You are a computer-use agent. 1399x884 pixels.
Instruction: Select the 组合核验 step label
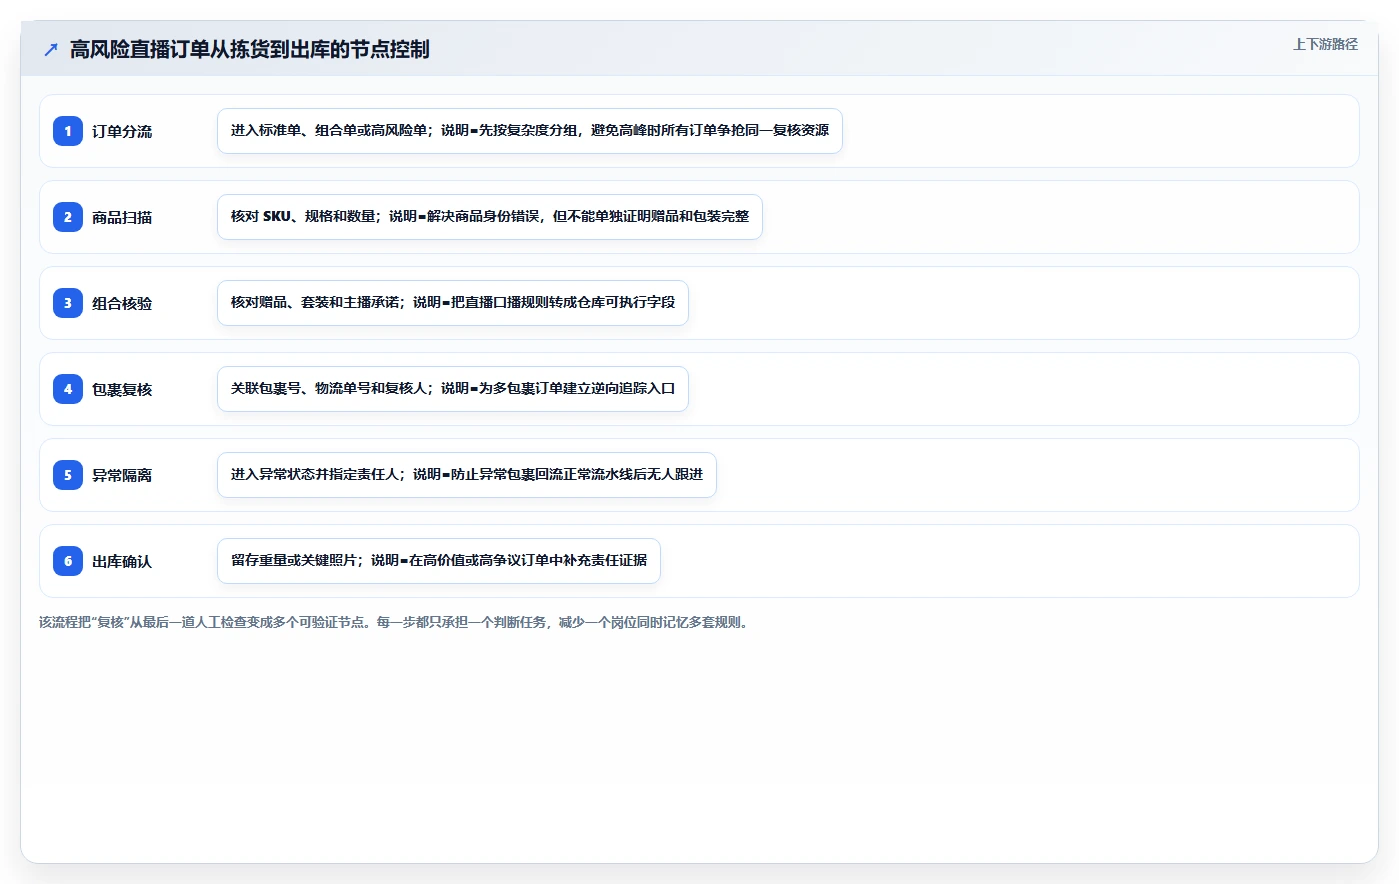[122, 303]
